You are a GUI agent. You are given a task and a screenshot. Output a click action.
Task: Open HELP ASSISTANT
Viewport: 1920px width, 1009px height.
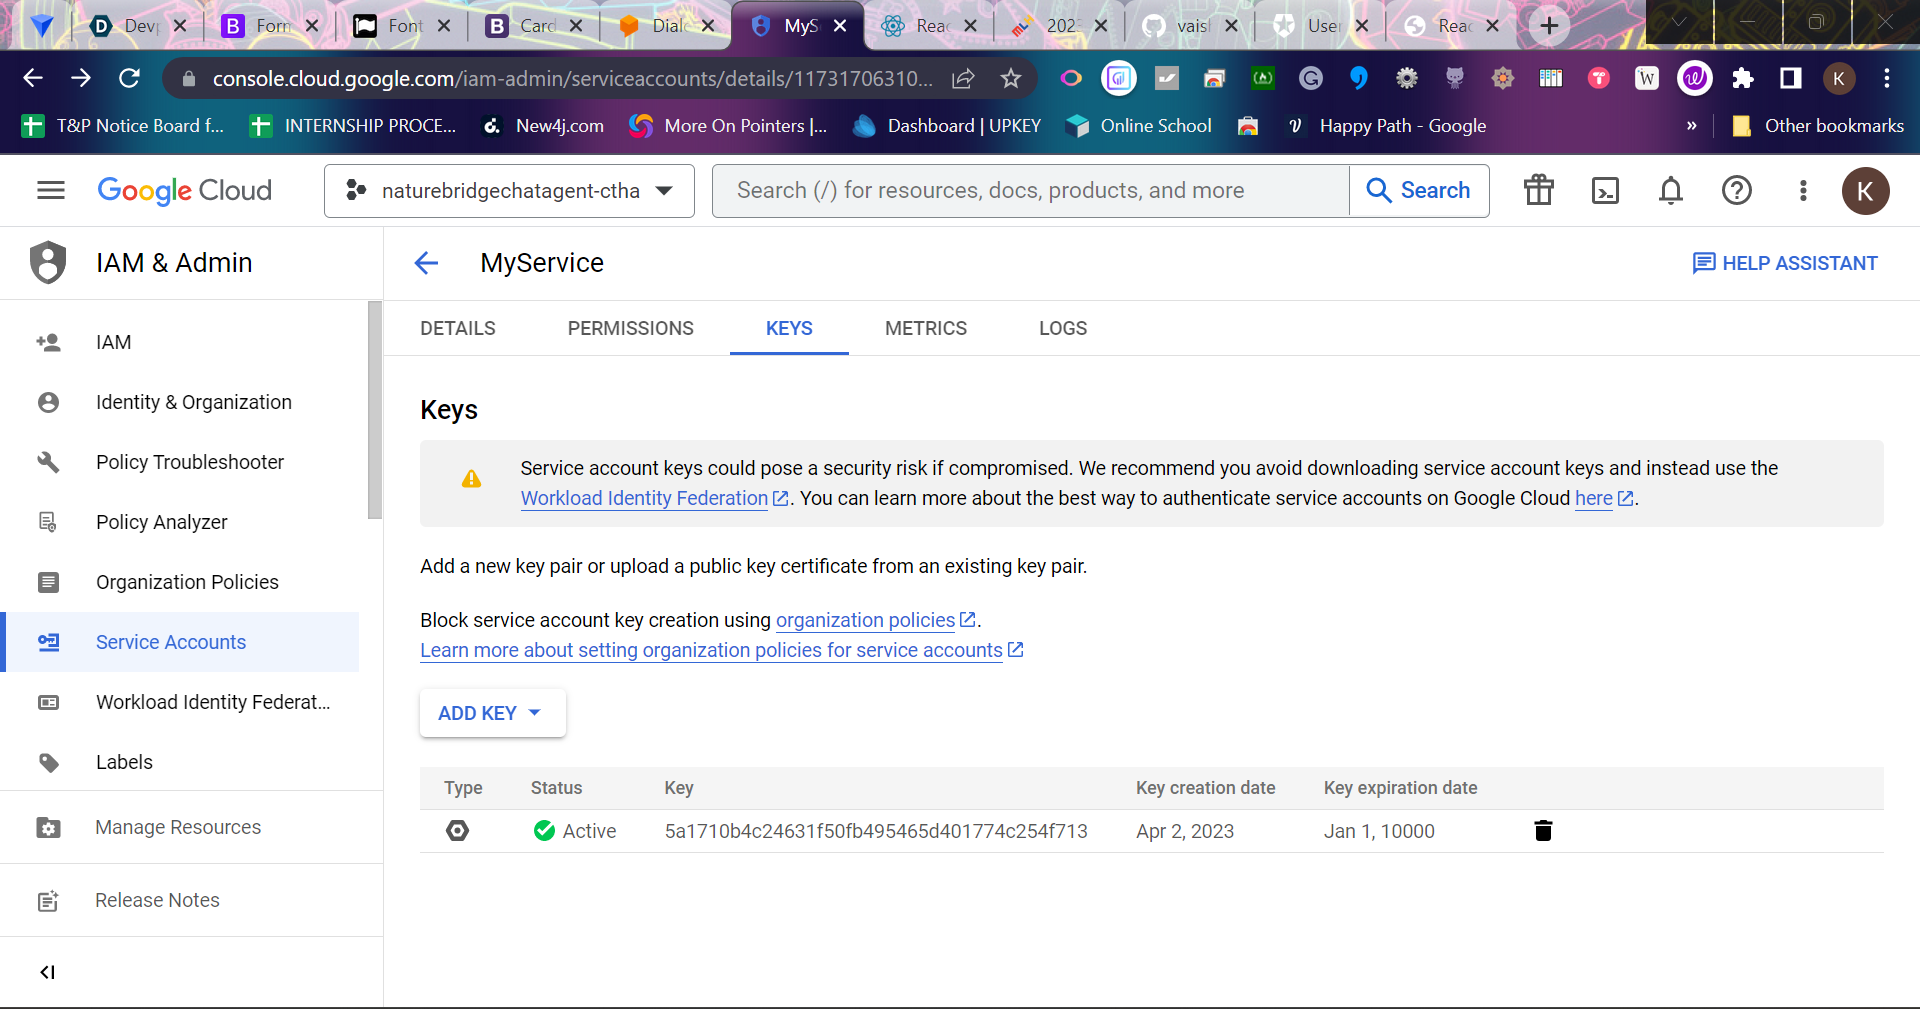tap(1784, 263)
